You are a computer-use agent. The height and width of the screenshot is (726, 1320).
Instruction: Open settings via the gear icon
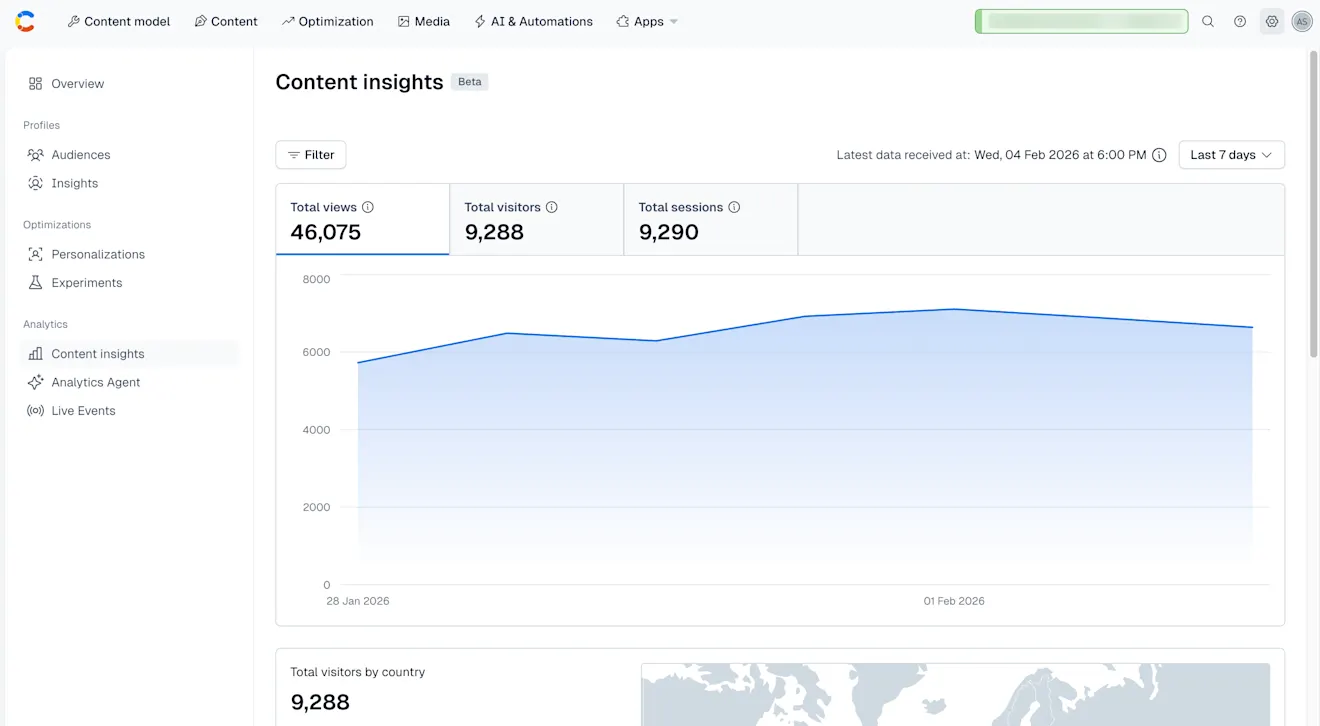[x=1271, y=21]
